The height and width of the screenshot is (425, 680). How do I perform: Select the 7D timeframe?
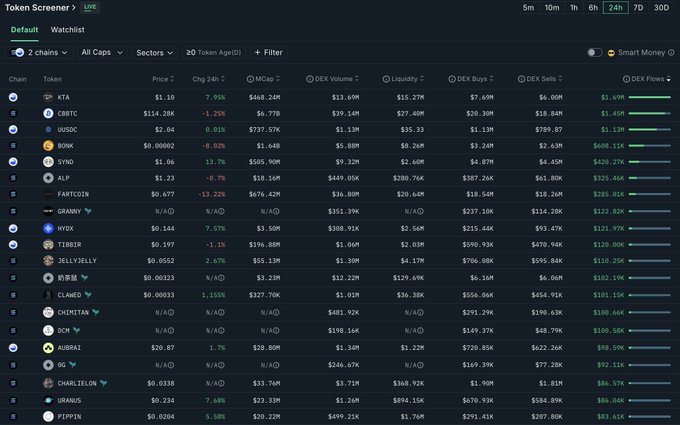click(638, 7)
